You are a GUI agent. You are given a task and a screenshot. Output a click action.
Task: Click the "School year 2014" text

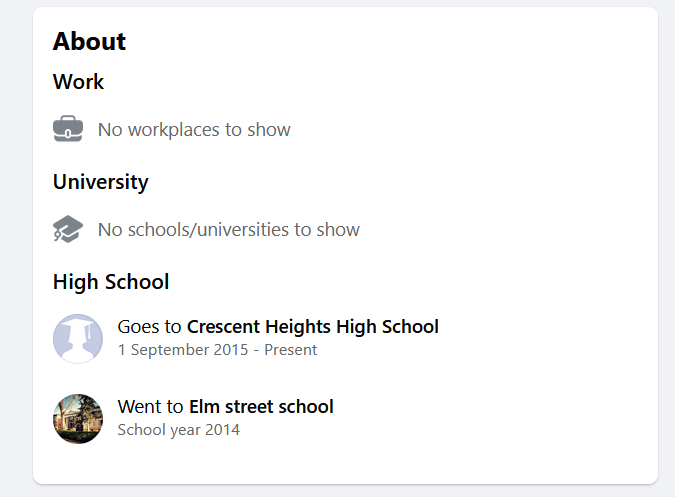coord(178,430)
